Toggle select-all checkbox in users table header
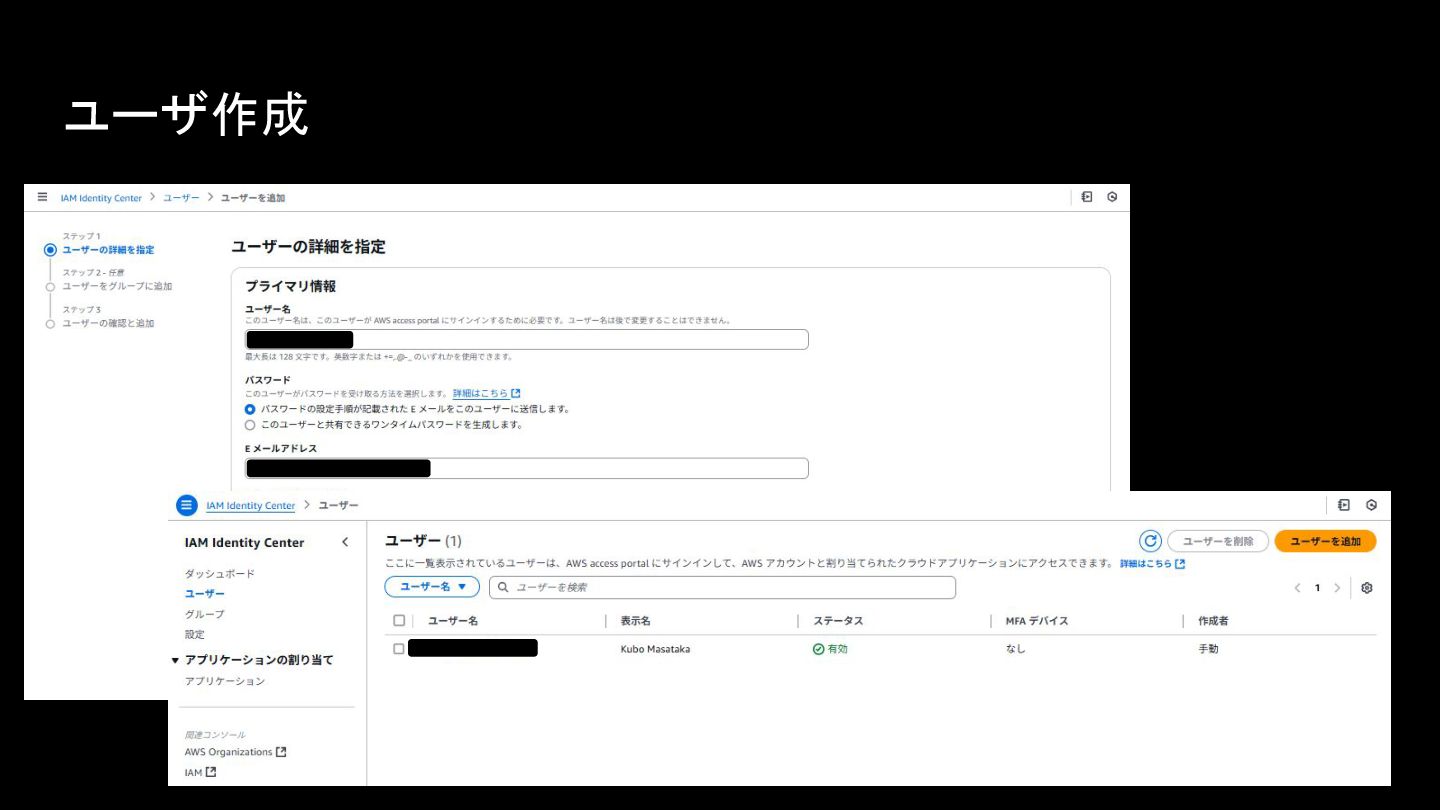The image size is (1440, 810). pos(399,621)
